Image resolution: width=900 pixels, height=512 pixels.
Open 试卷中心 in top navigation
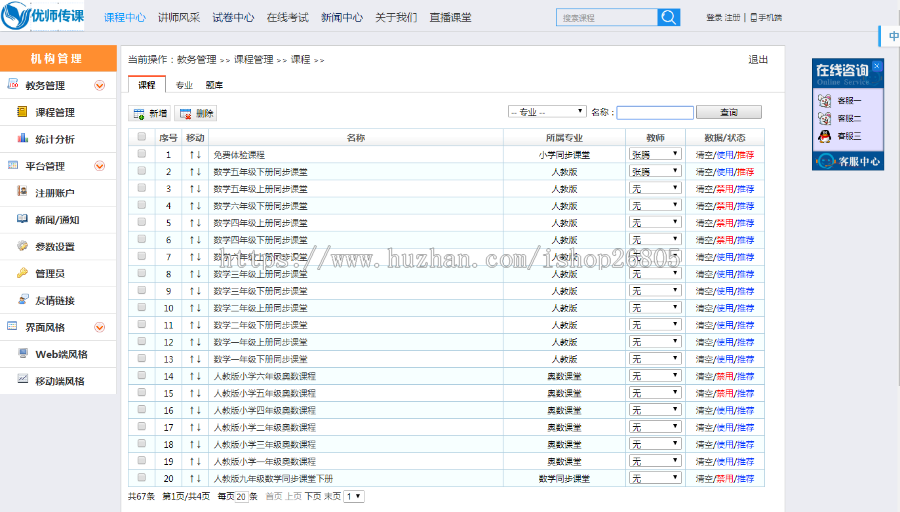(x=233, y=17)
